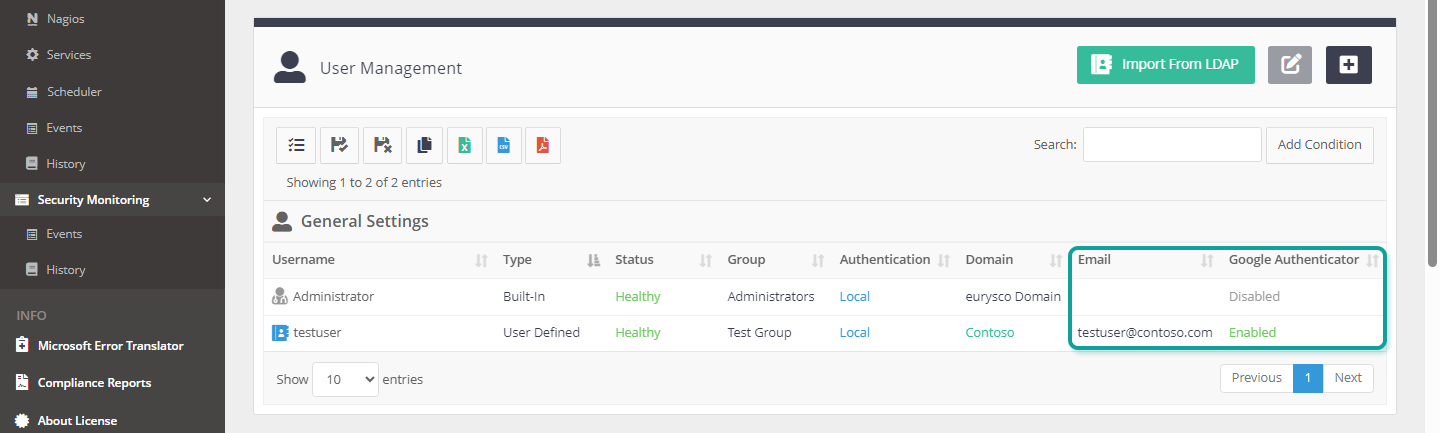Copy table data with the copy icon

coord(424,145)
